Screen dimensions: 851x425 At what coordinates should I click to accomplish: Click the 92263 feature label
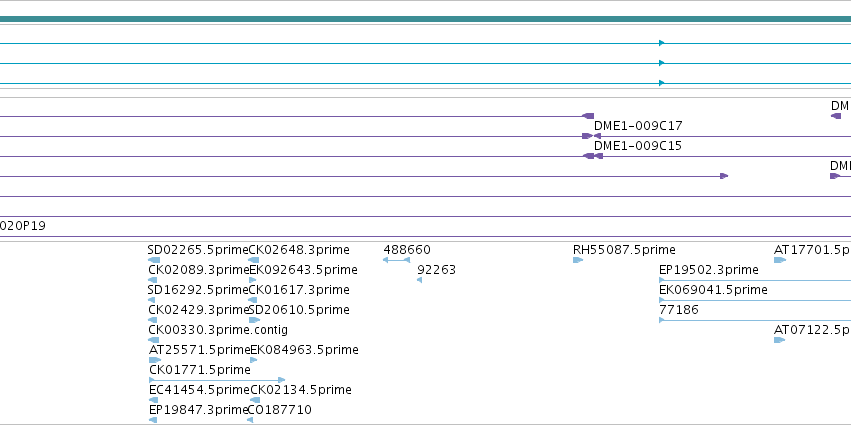[436, 270]
